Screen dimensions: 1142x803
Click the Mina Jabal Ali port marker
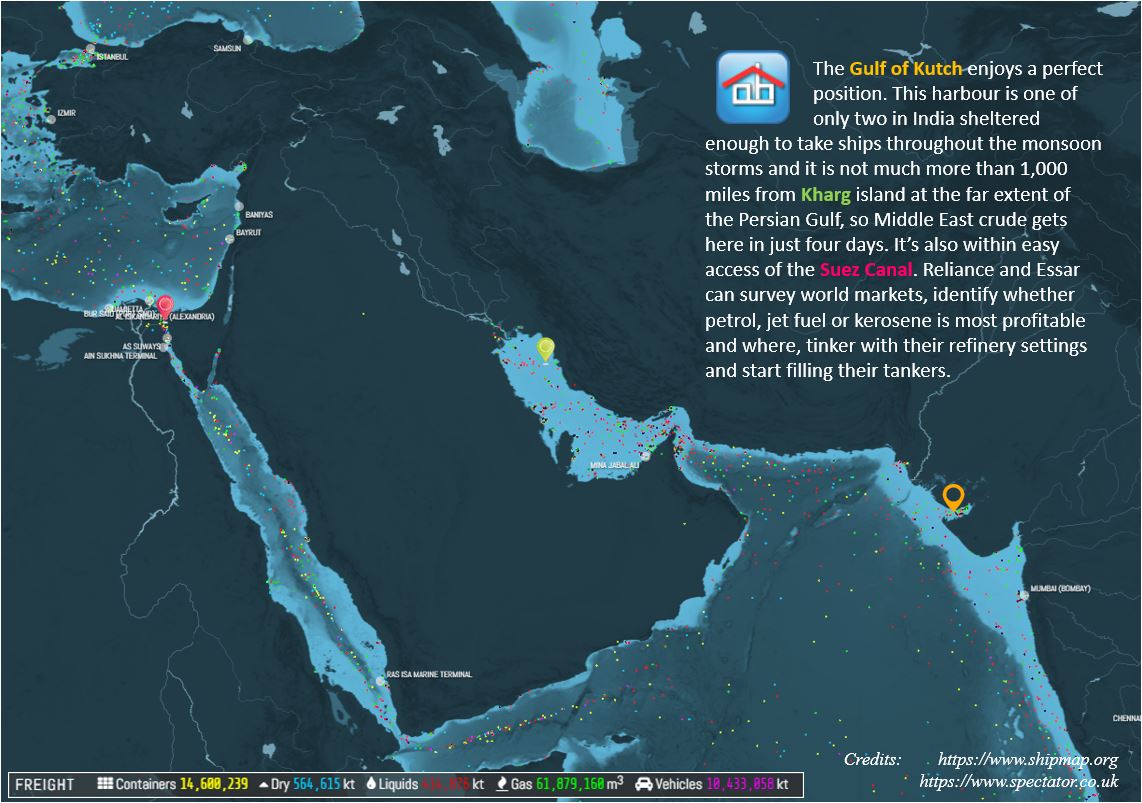pyautogui.click(x=646, y=456)
